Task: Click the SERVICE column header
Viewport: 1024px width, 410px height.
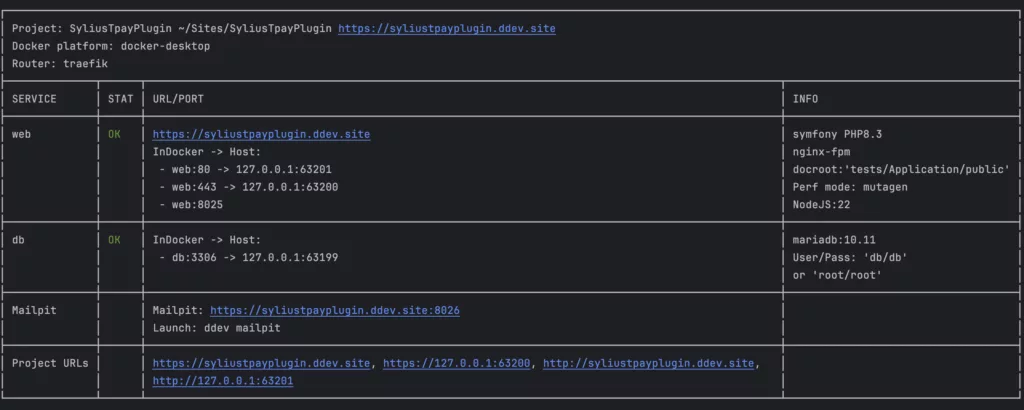Action: 34,99
